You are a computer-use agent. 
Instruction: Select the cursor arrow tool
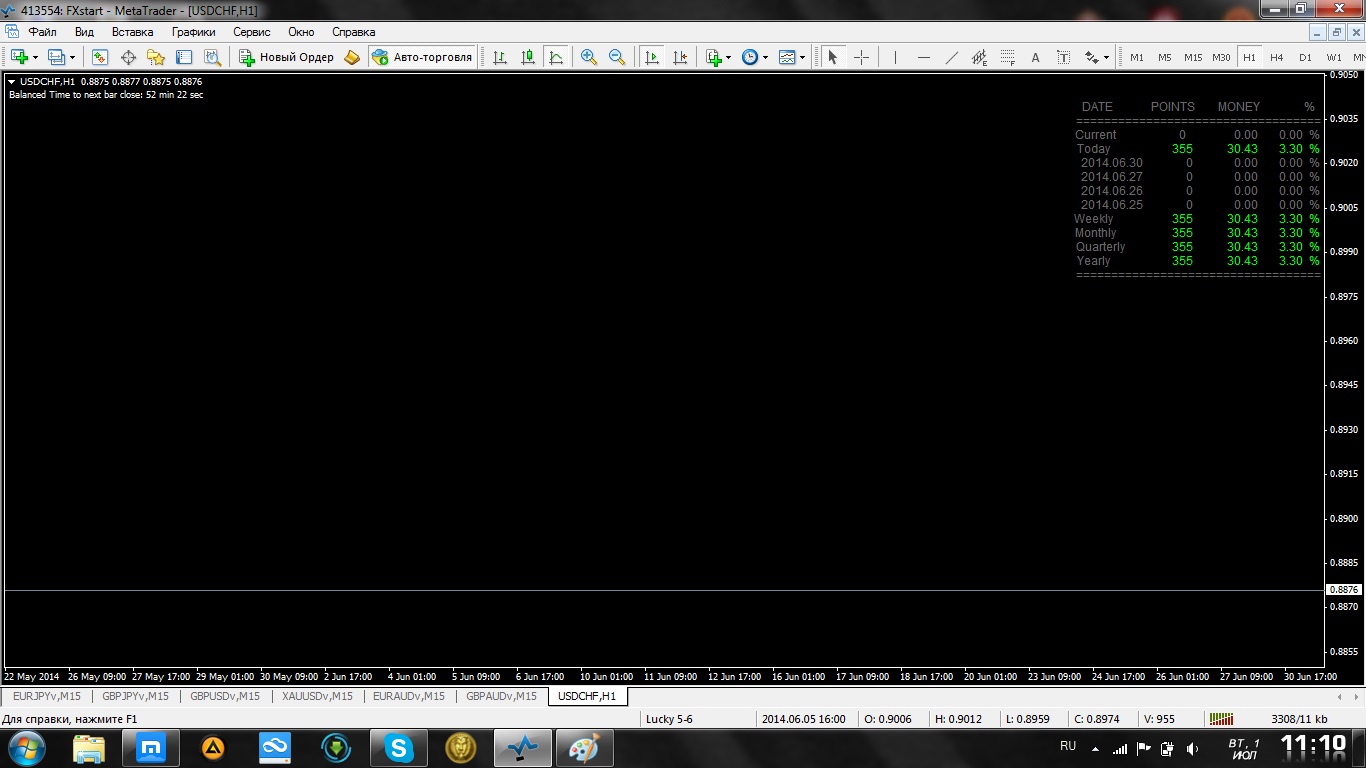point(832,57)
